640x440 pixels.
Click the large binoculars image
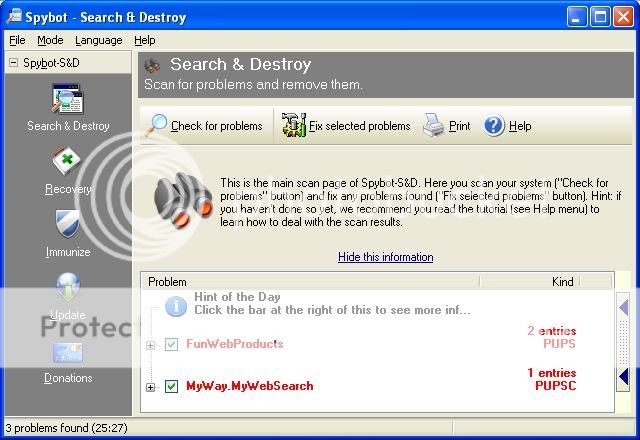pyautogui.click(x=184, y=200)
